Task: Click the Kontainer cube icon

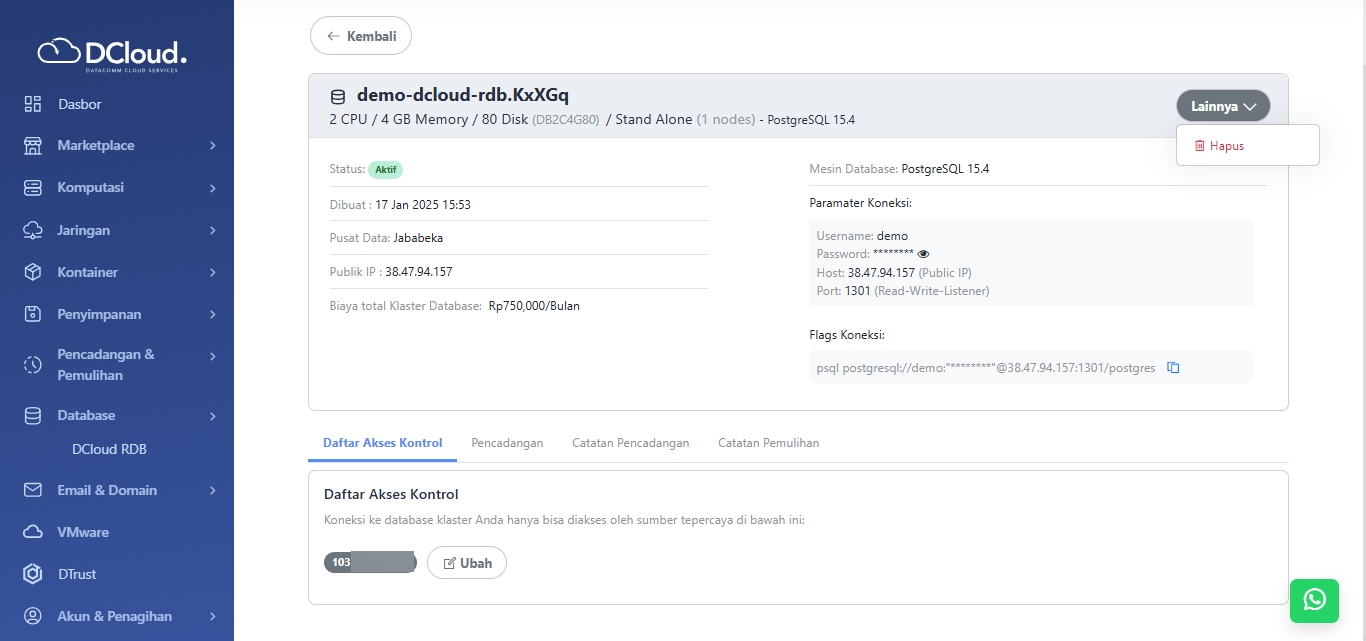Action: pyautogui.click(x=33, y=272)
